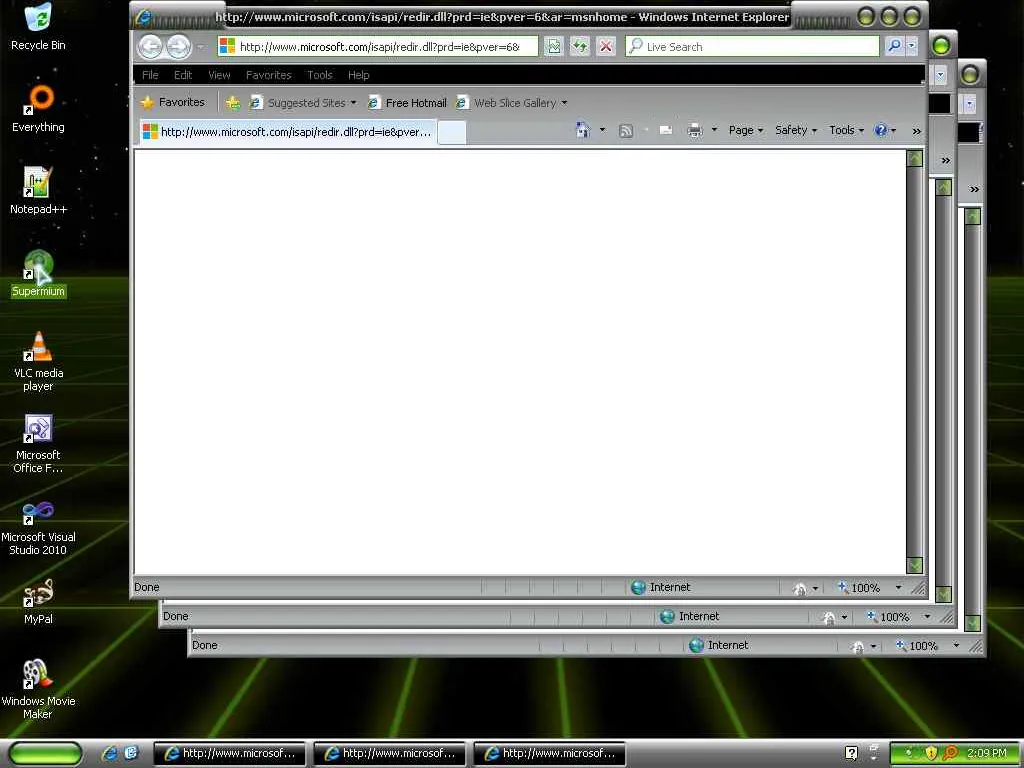Click the protected mode icon in front status bar
Viewport: 1024px width, 768px height.
[x=799, y=588]
